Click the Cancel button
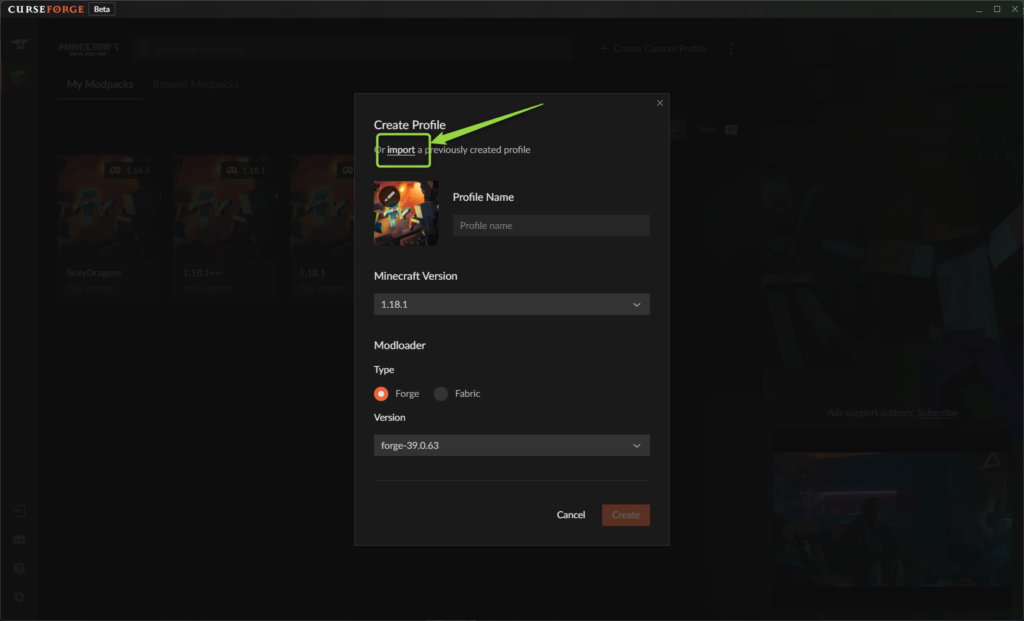 (x=570, y=515)
